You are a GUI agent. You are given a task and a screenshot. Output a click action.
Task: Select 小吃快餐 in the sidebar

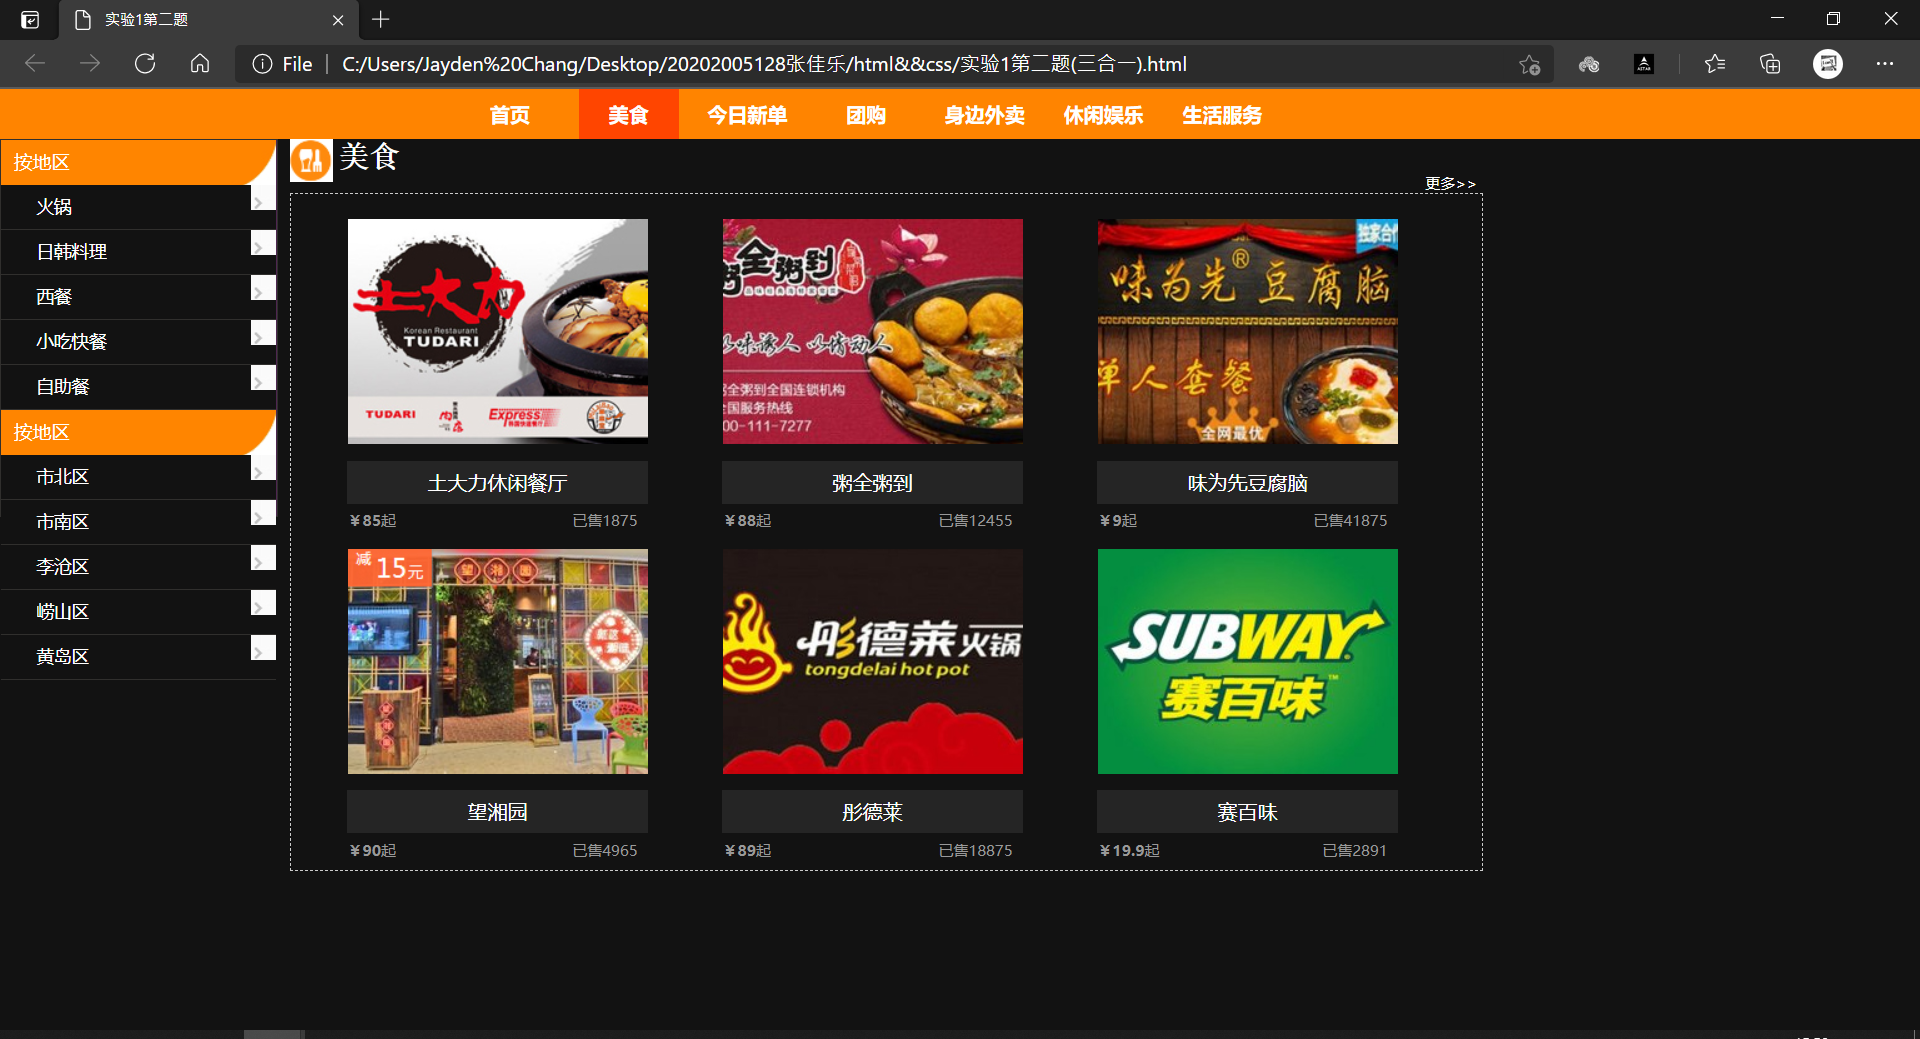click(x=72, y=342)
